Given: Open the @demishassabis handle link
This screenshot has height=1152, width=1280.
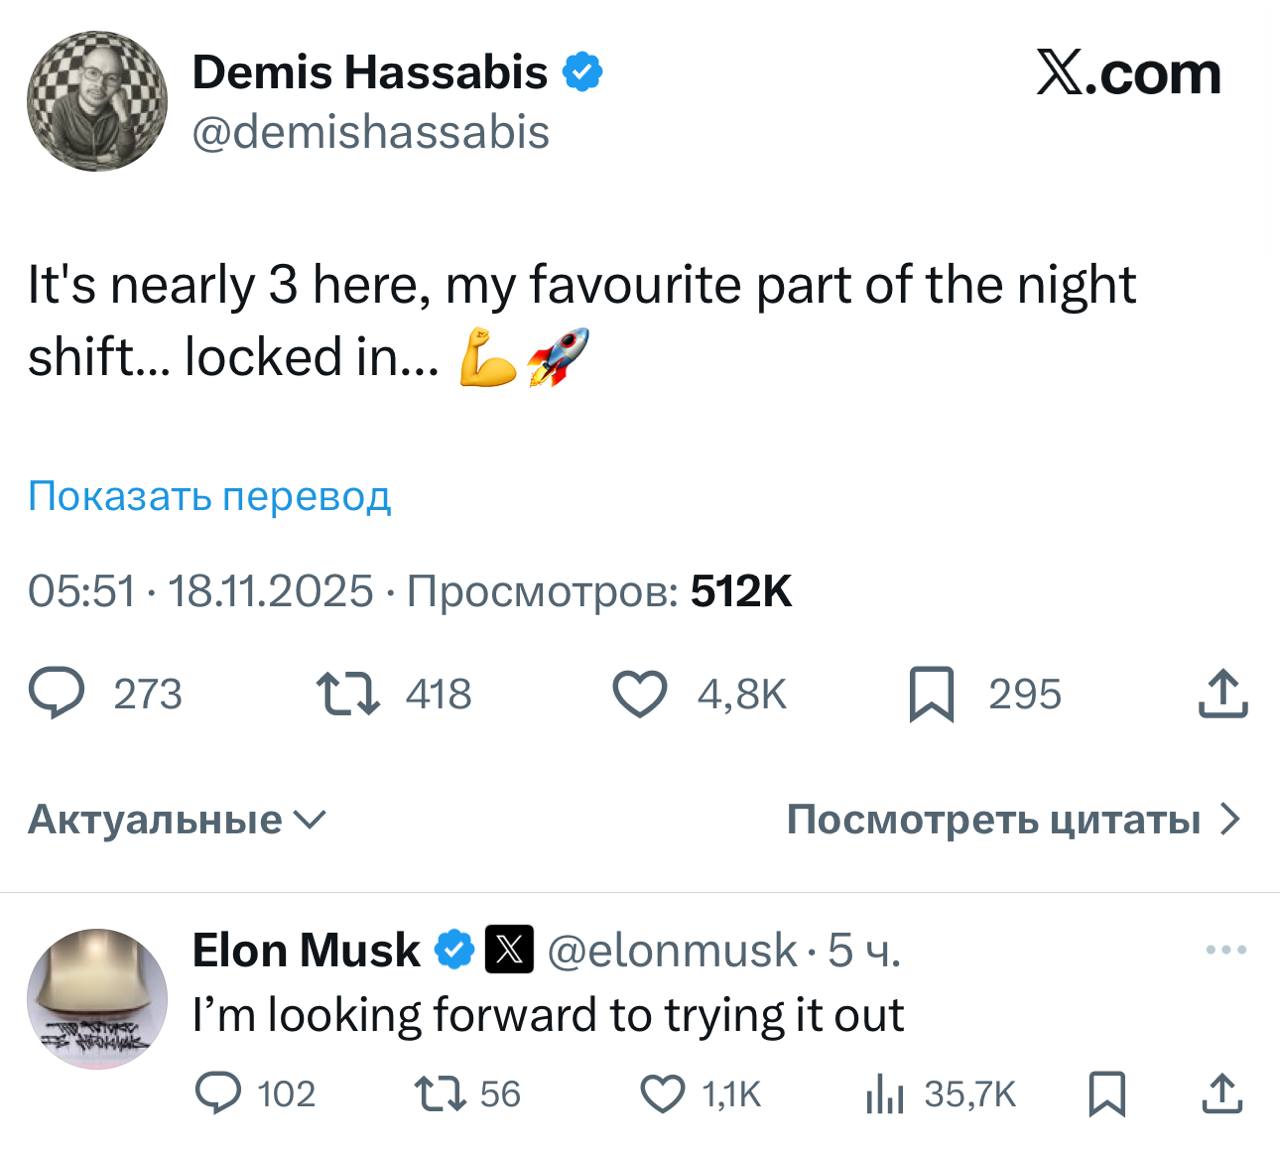Looking at the screenshot, I should click(370, 131).
